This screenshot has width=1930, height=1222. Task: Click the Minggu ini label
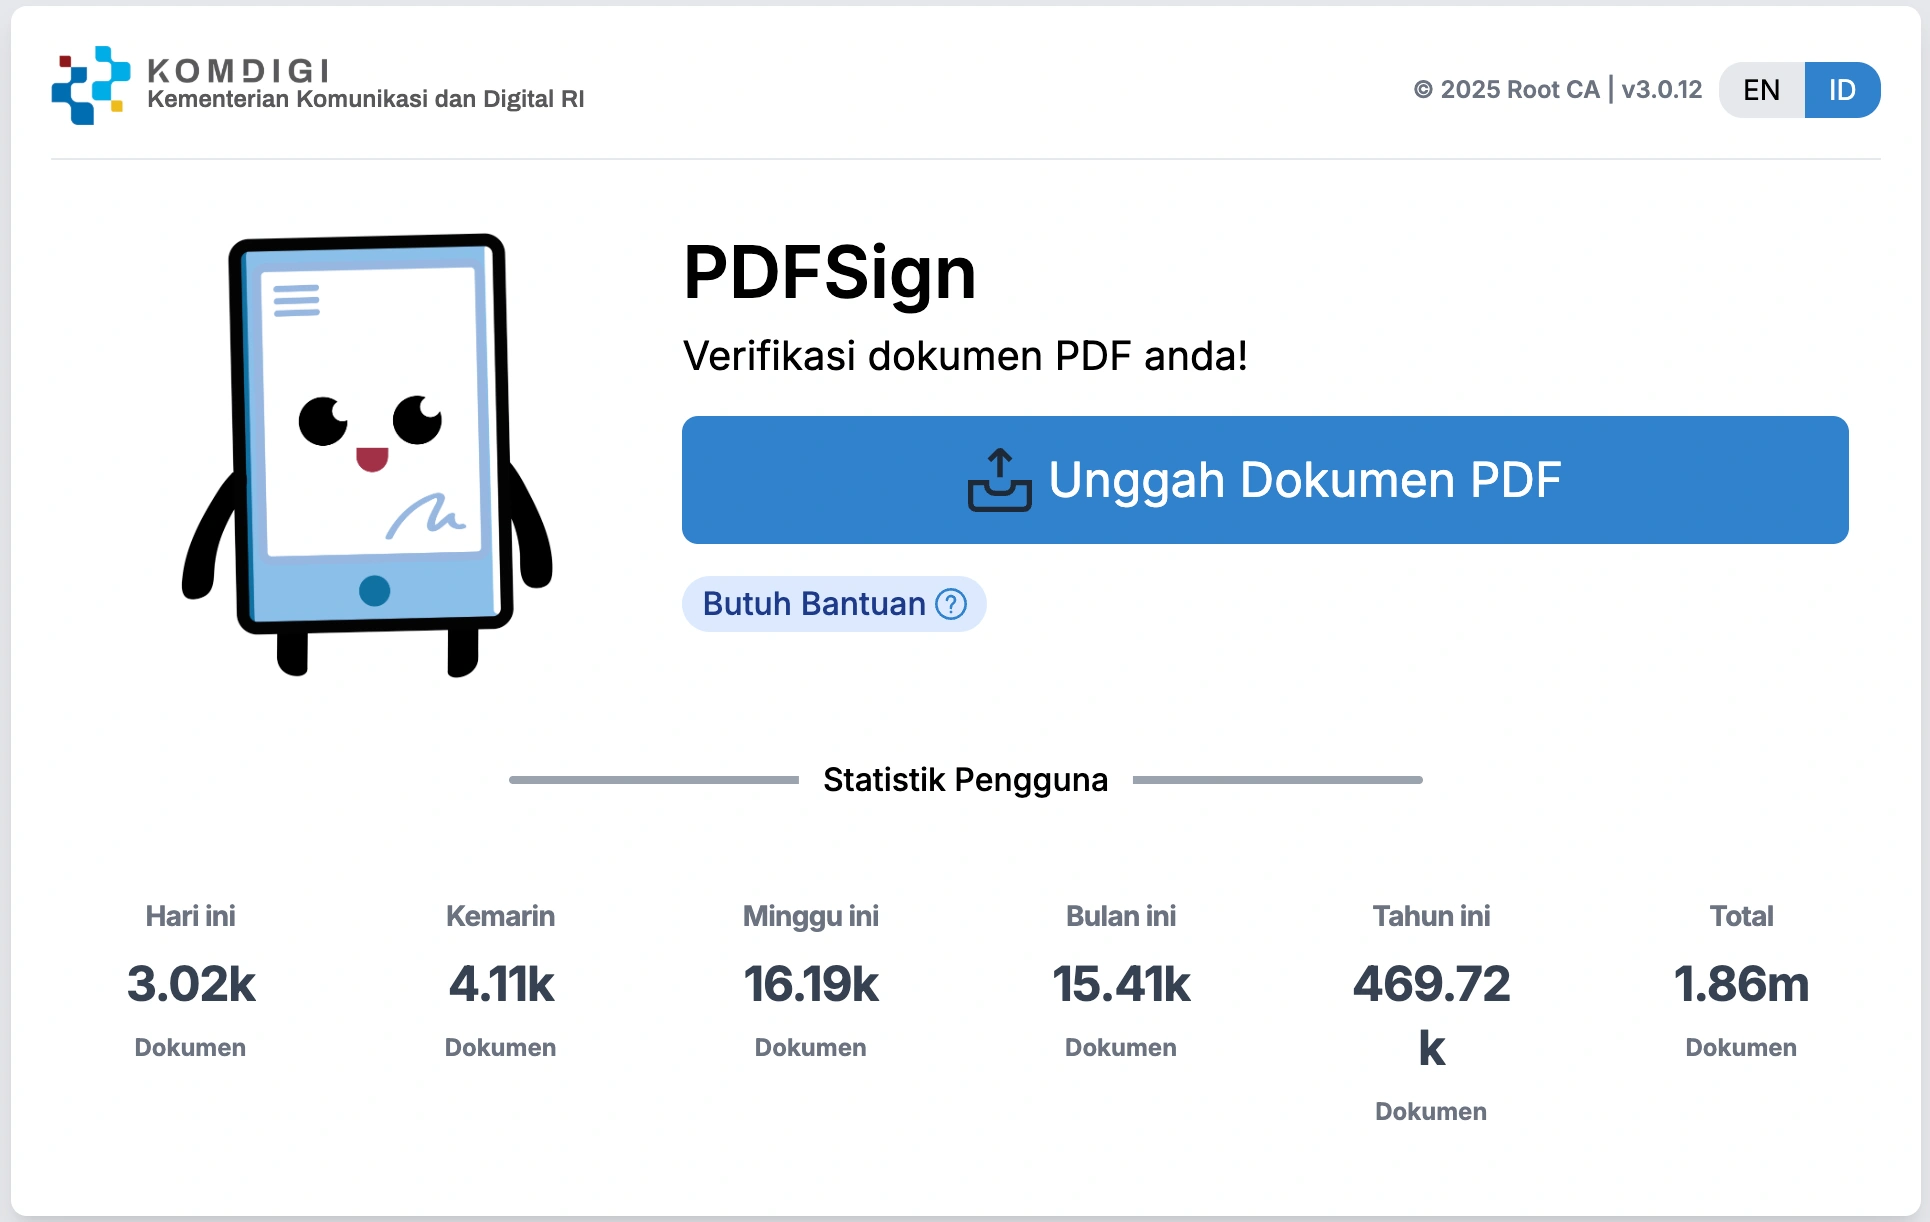point(810,917)
